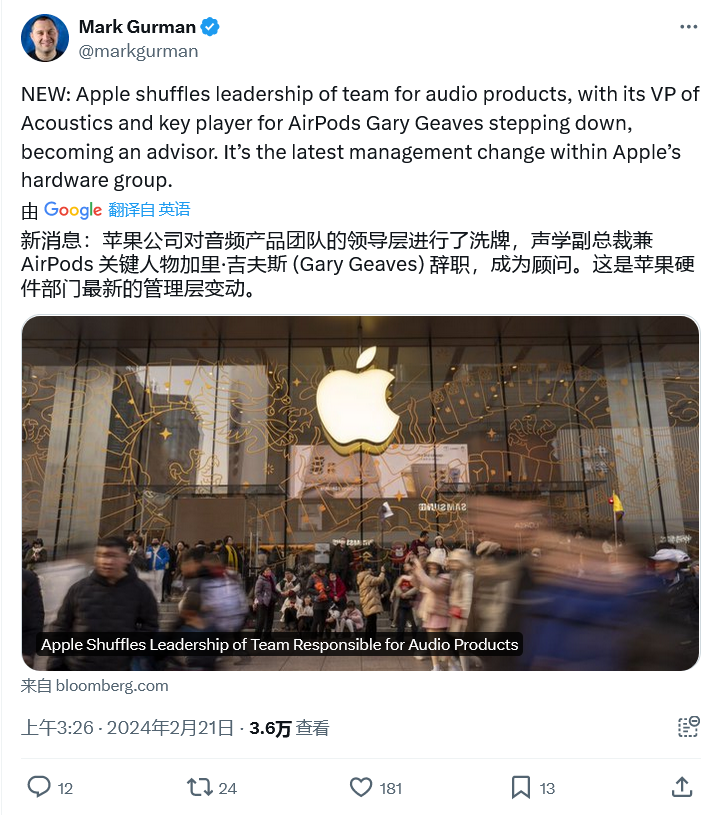
Task: Click the reply count 12
Action: pyautogui.click(x=65, y=788)
